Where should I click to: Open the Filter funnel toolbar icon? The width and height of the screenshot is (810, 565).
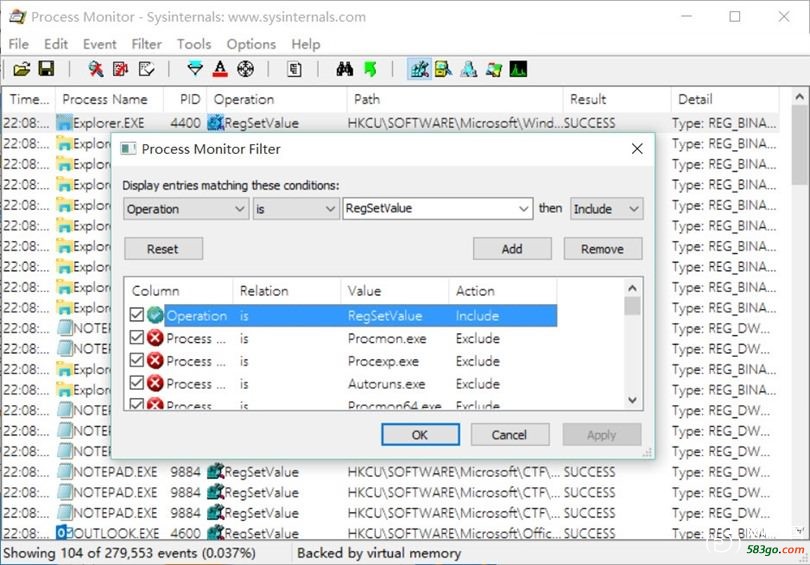tap(195, 69)
